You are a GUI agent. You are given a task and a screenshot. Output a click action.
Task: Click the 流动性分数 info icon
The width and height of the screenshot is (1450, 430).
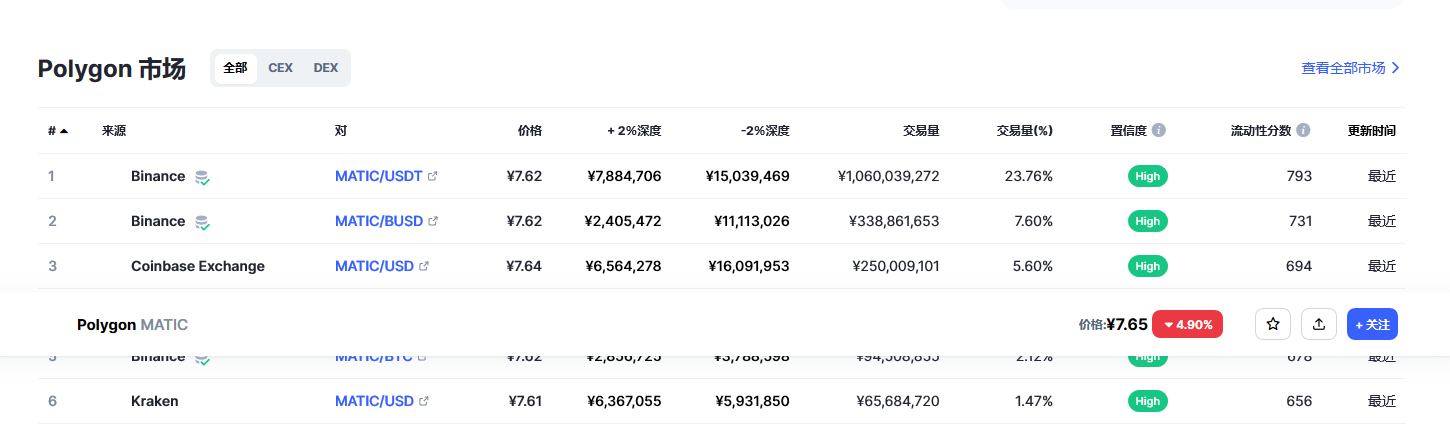click(1303, 130)
